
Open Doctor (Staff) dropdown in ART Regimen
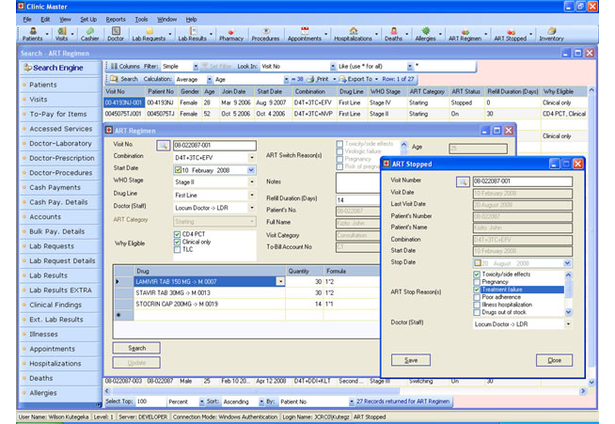click(x=252, y=207)
